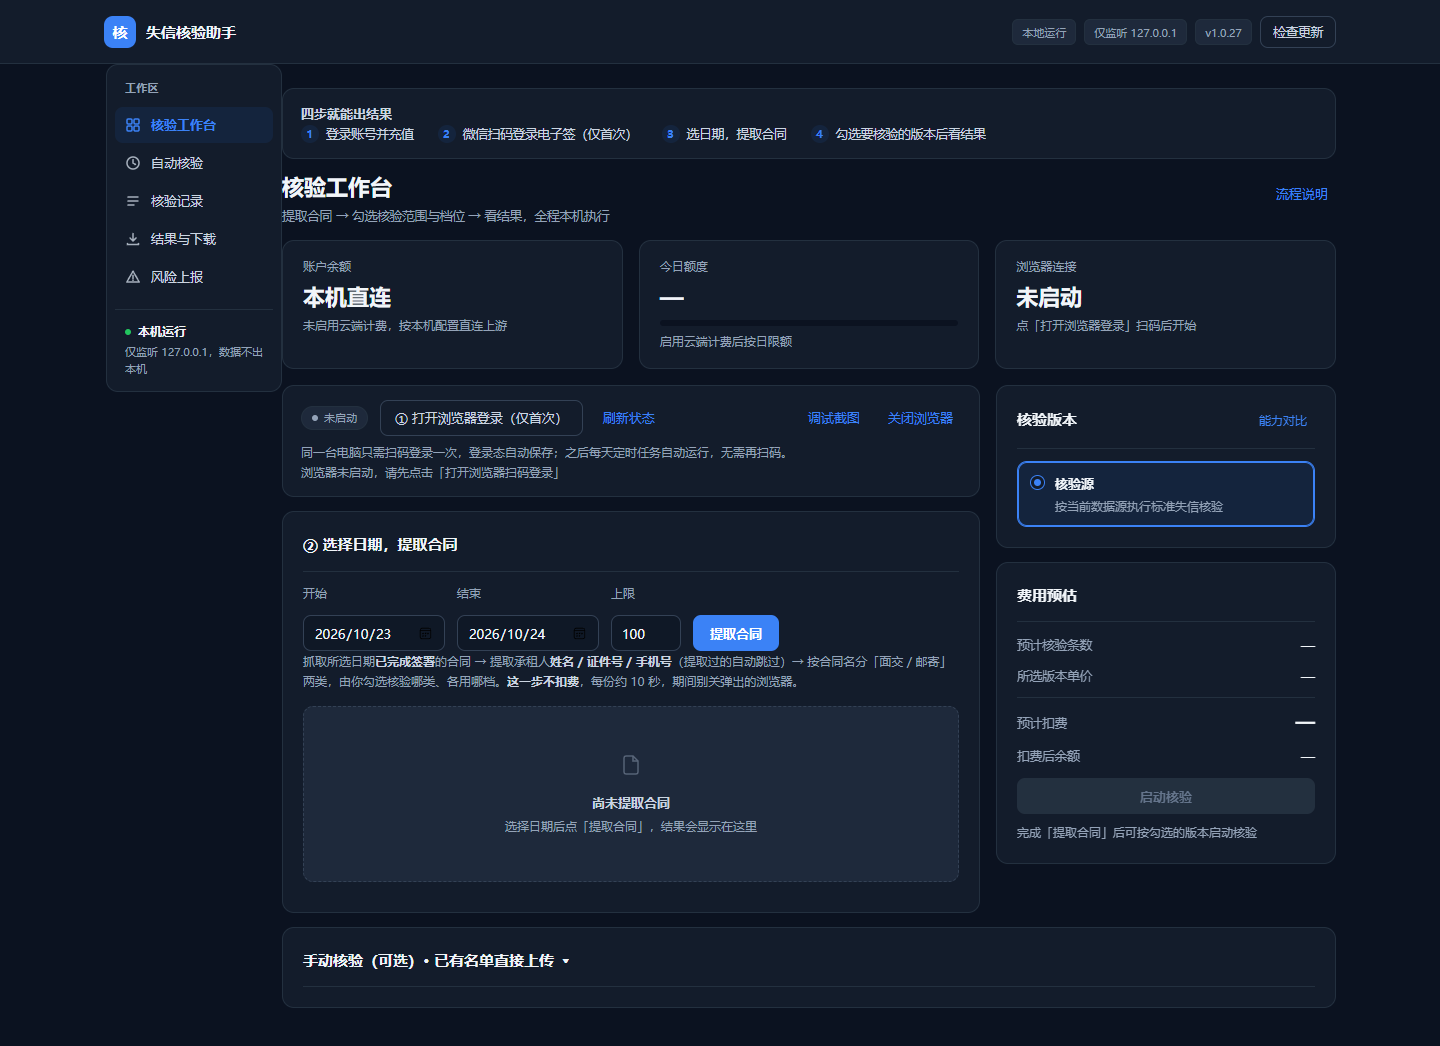The image size is (1440, 1046).
Task: Click the 关闭浏览器 link
Action: (x=920, y=418)
